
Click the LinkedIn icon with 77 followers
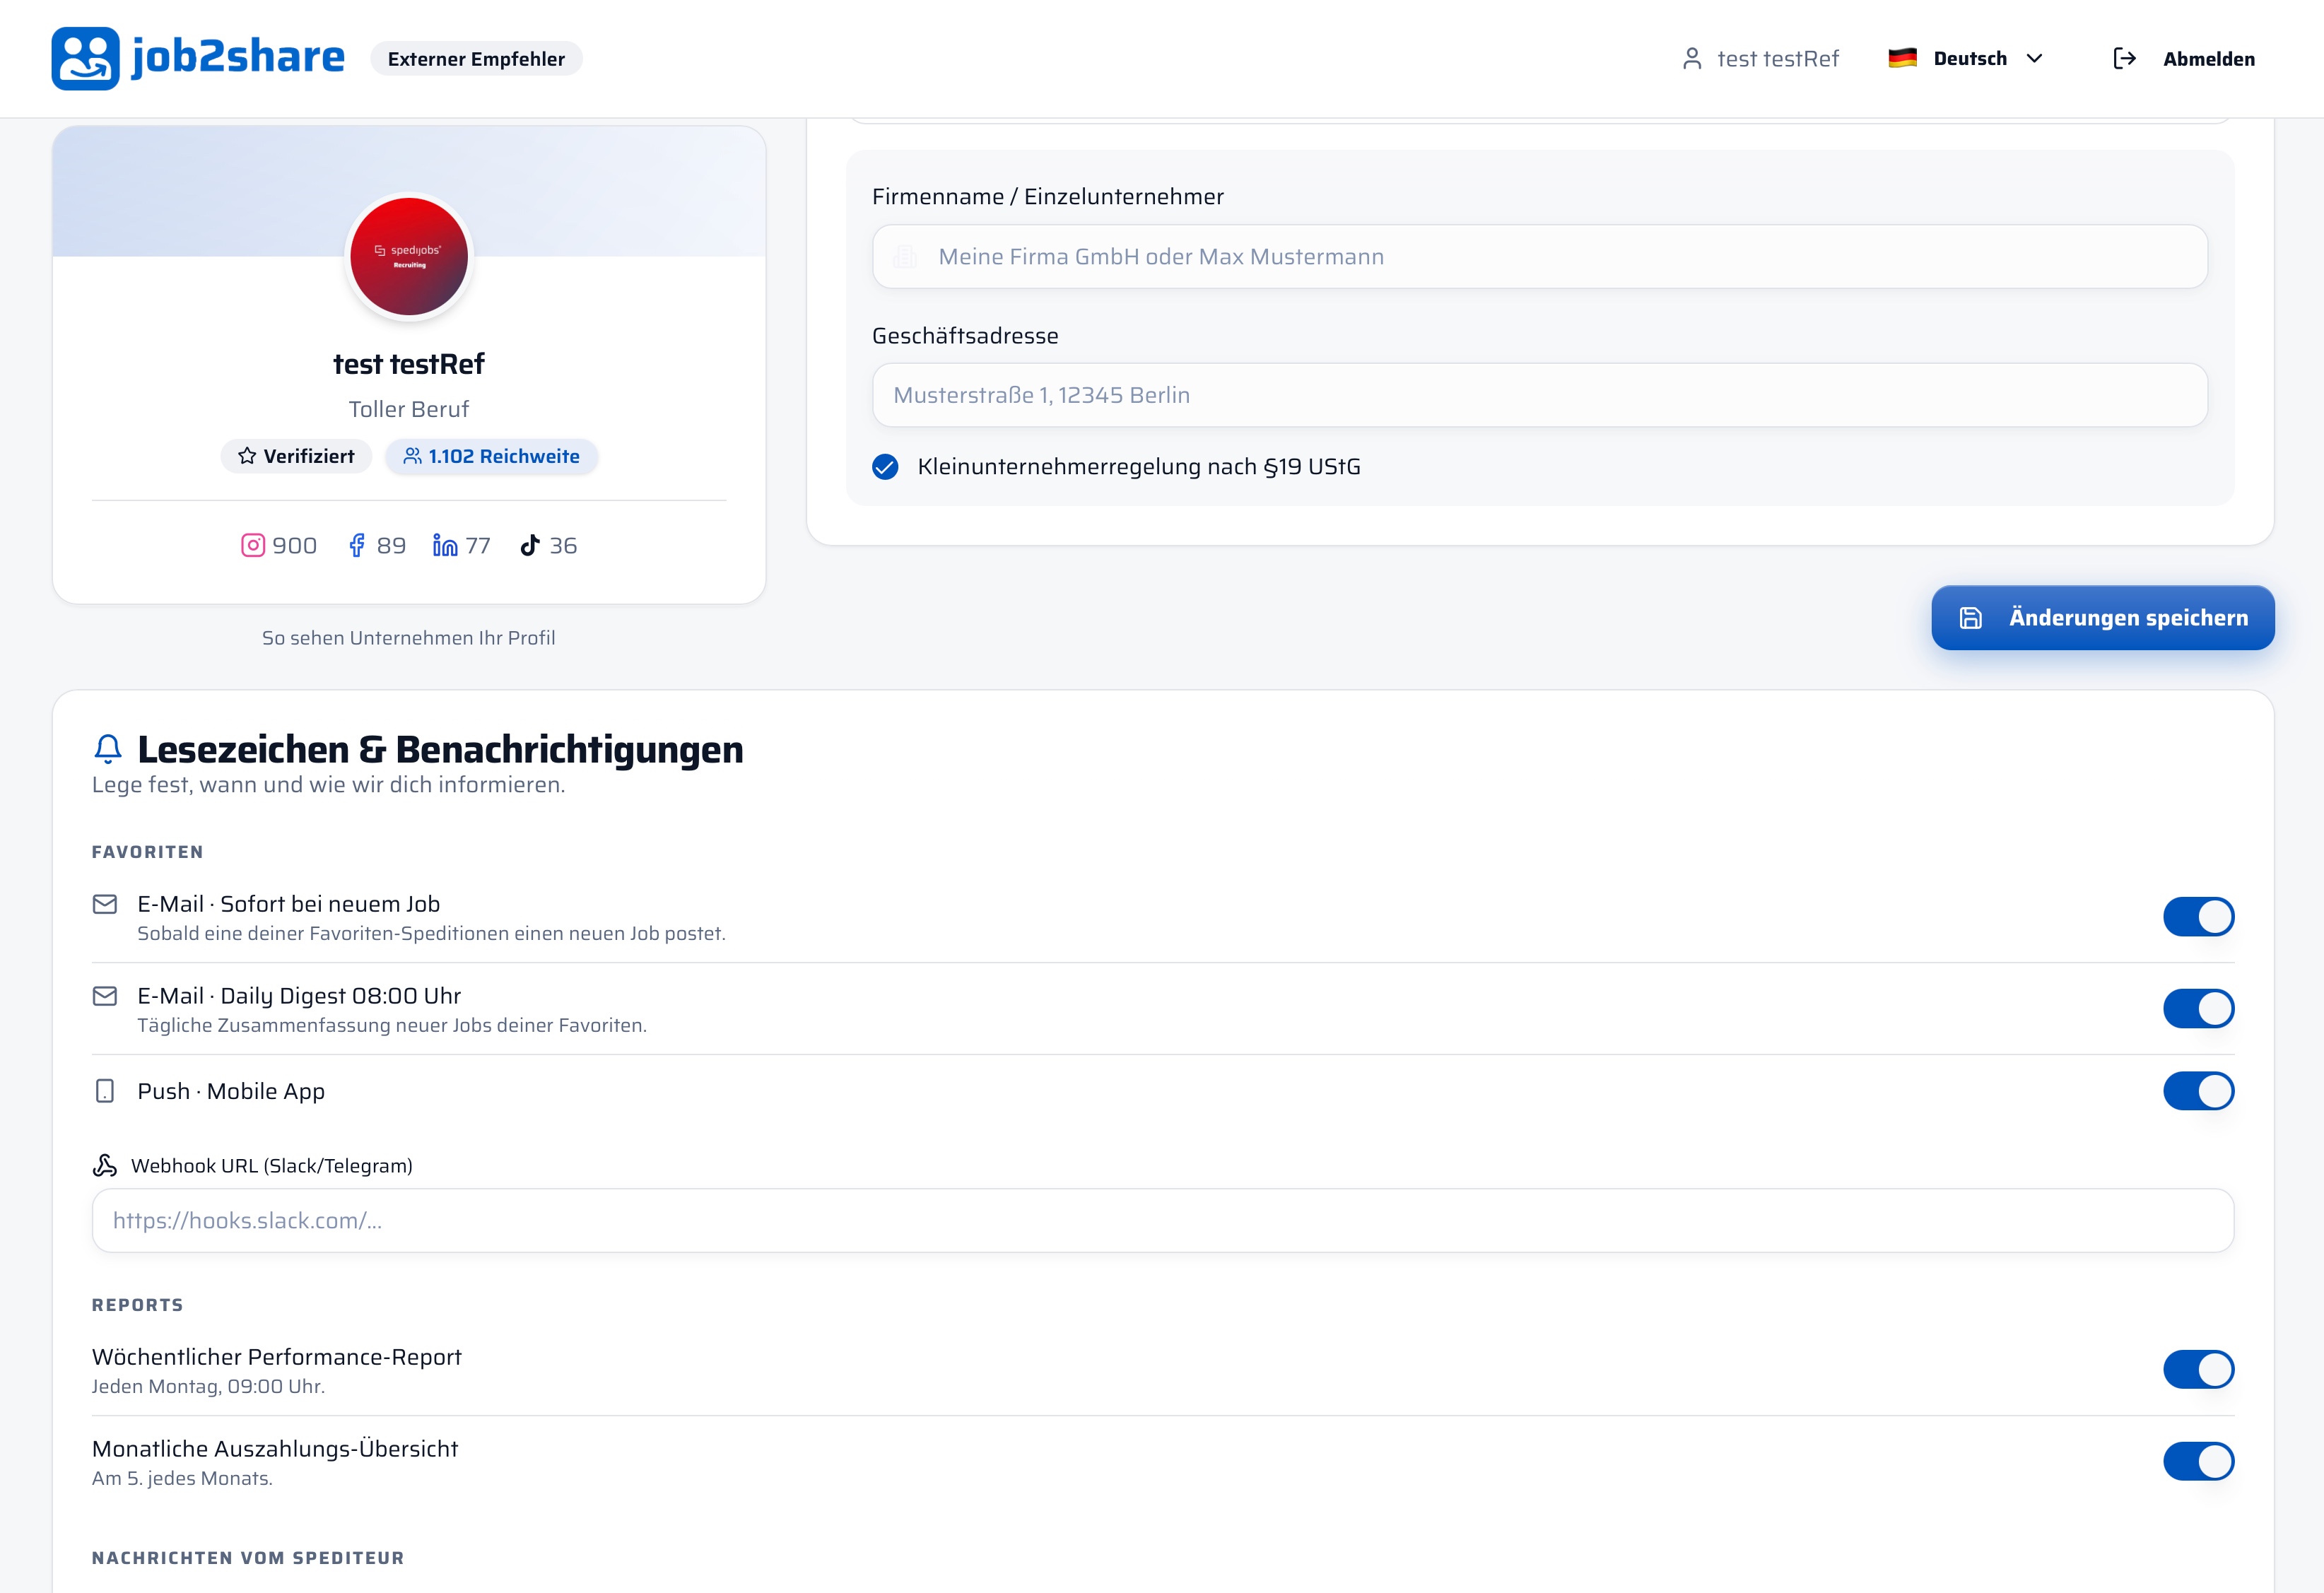click(x=445, y=545)
